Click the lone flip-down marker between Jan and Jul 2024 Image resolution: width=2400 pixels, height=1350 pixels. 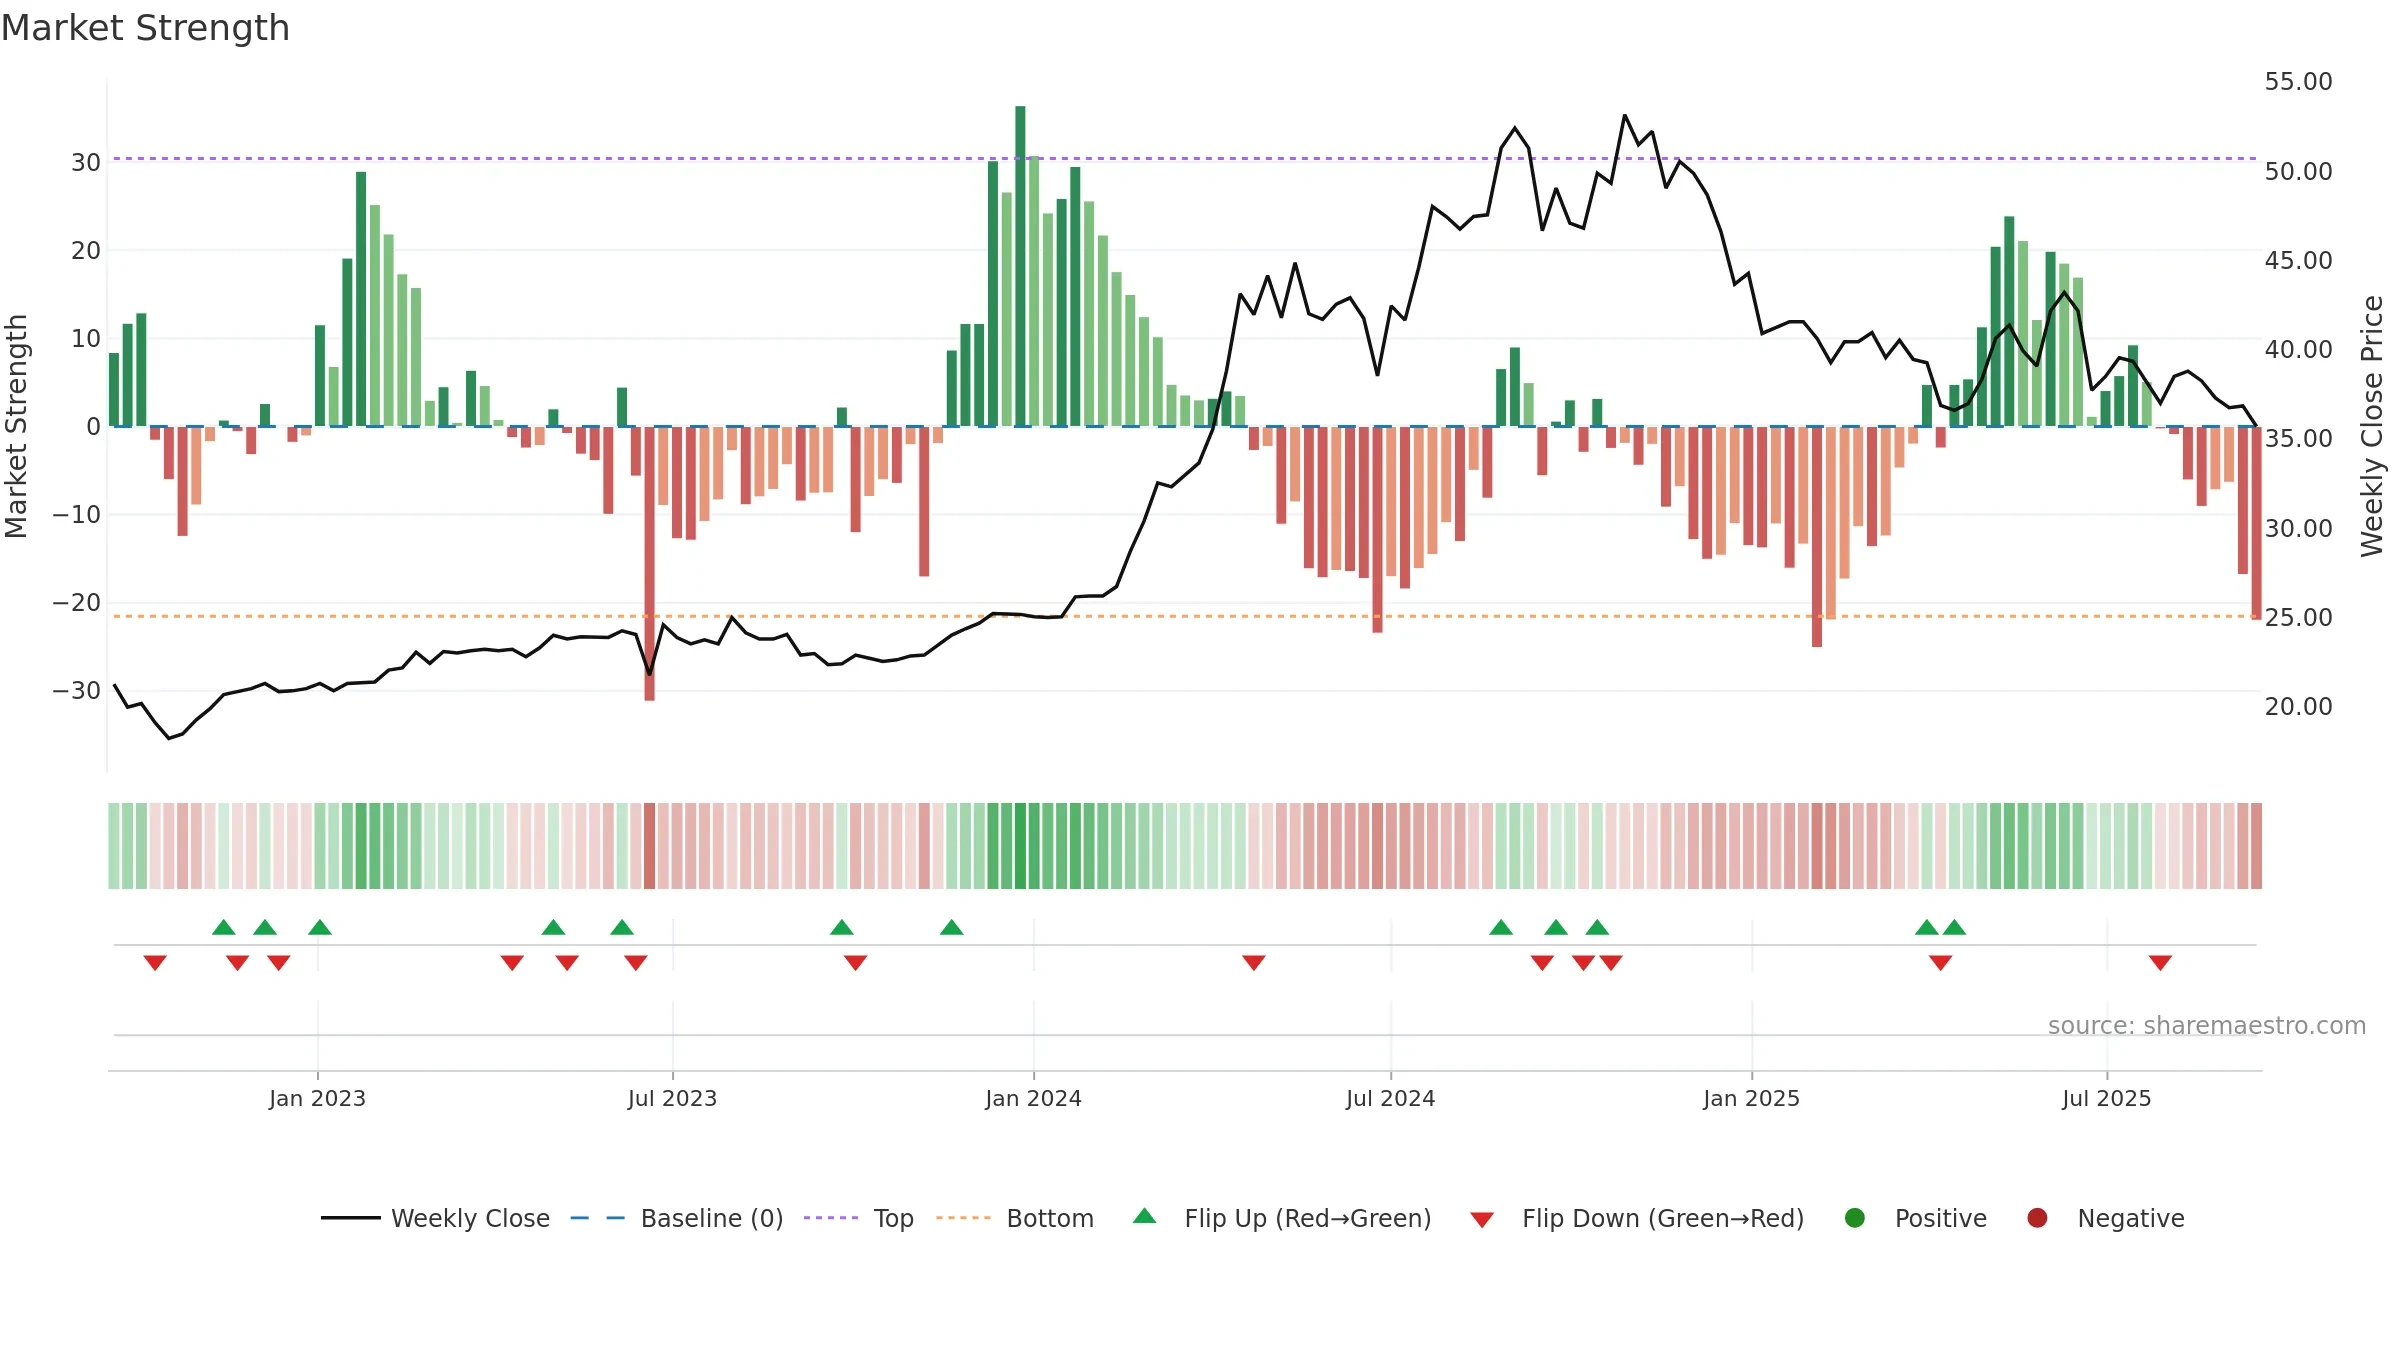[1254, 963]
